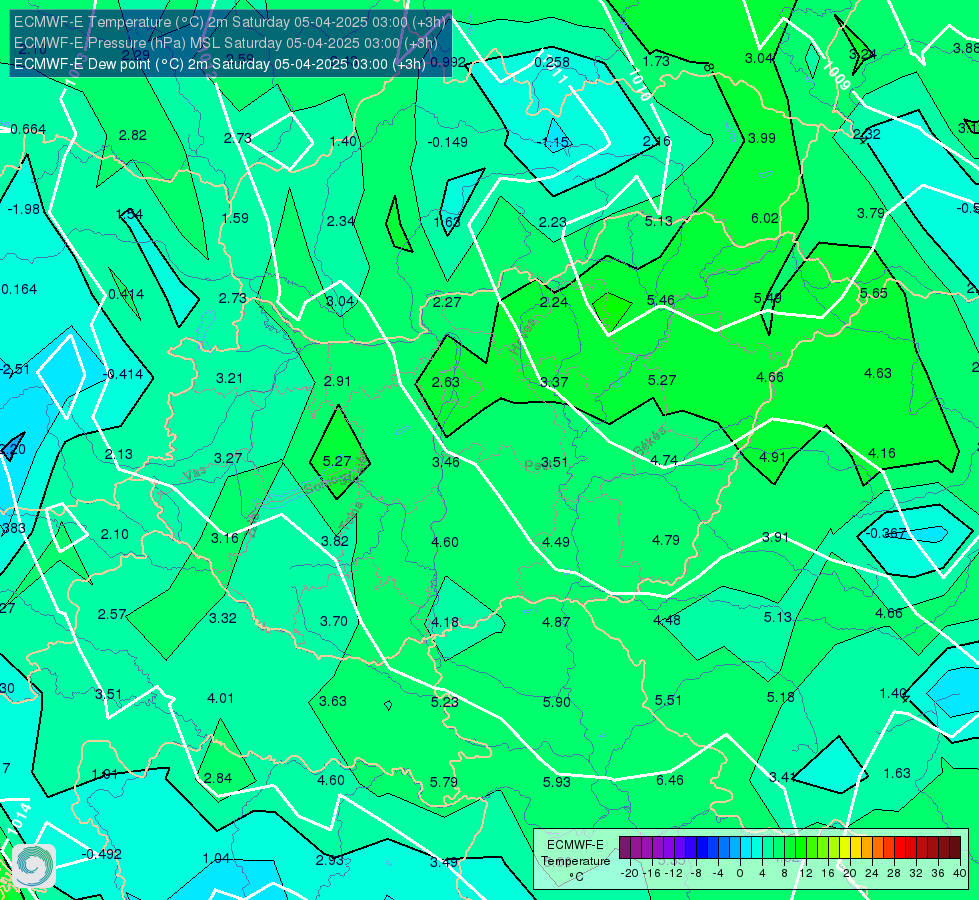Image resolution: width=979 pixels, height=900 pixels.
Task: Click the 4.63 value on the map
Action: coord(878,373)
